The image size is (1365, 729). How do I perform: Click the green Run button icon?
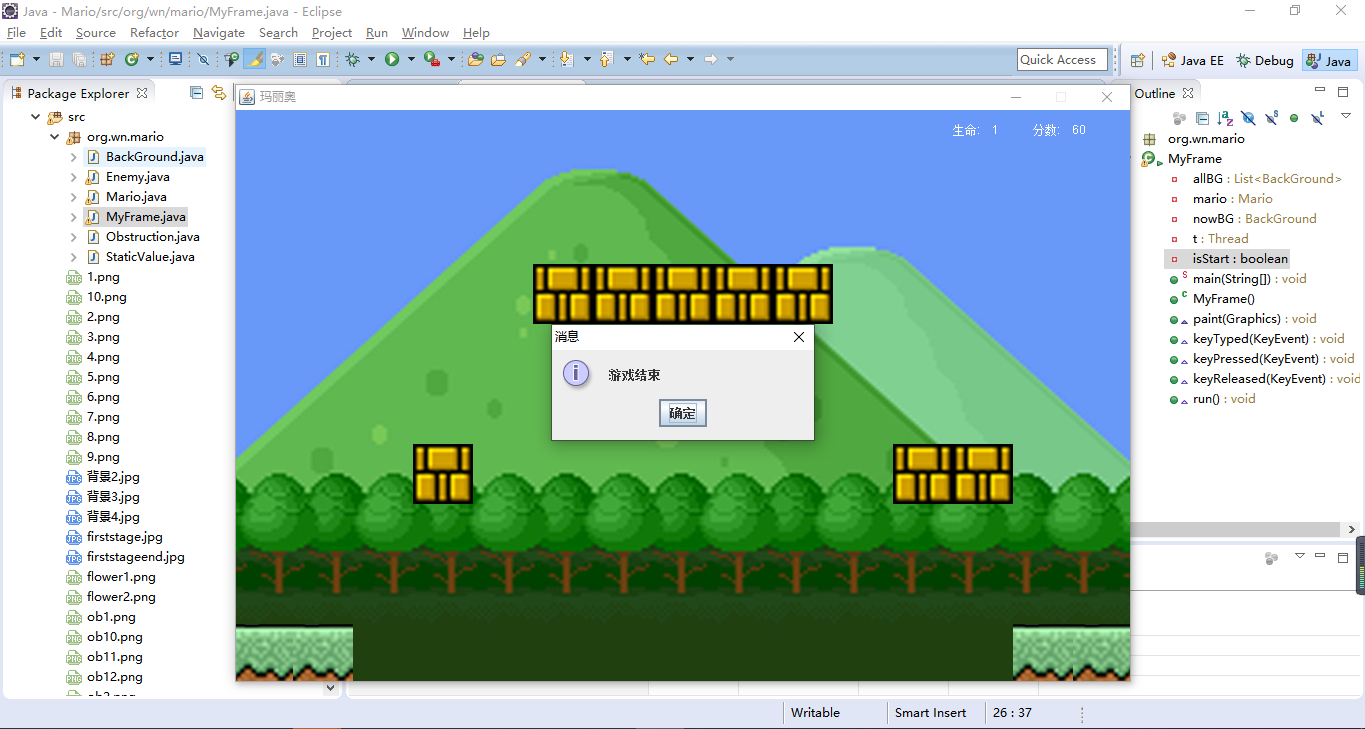(x=392, y=59)
